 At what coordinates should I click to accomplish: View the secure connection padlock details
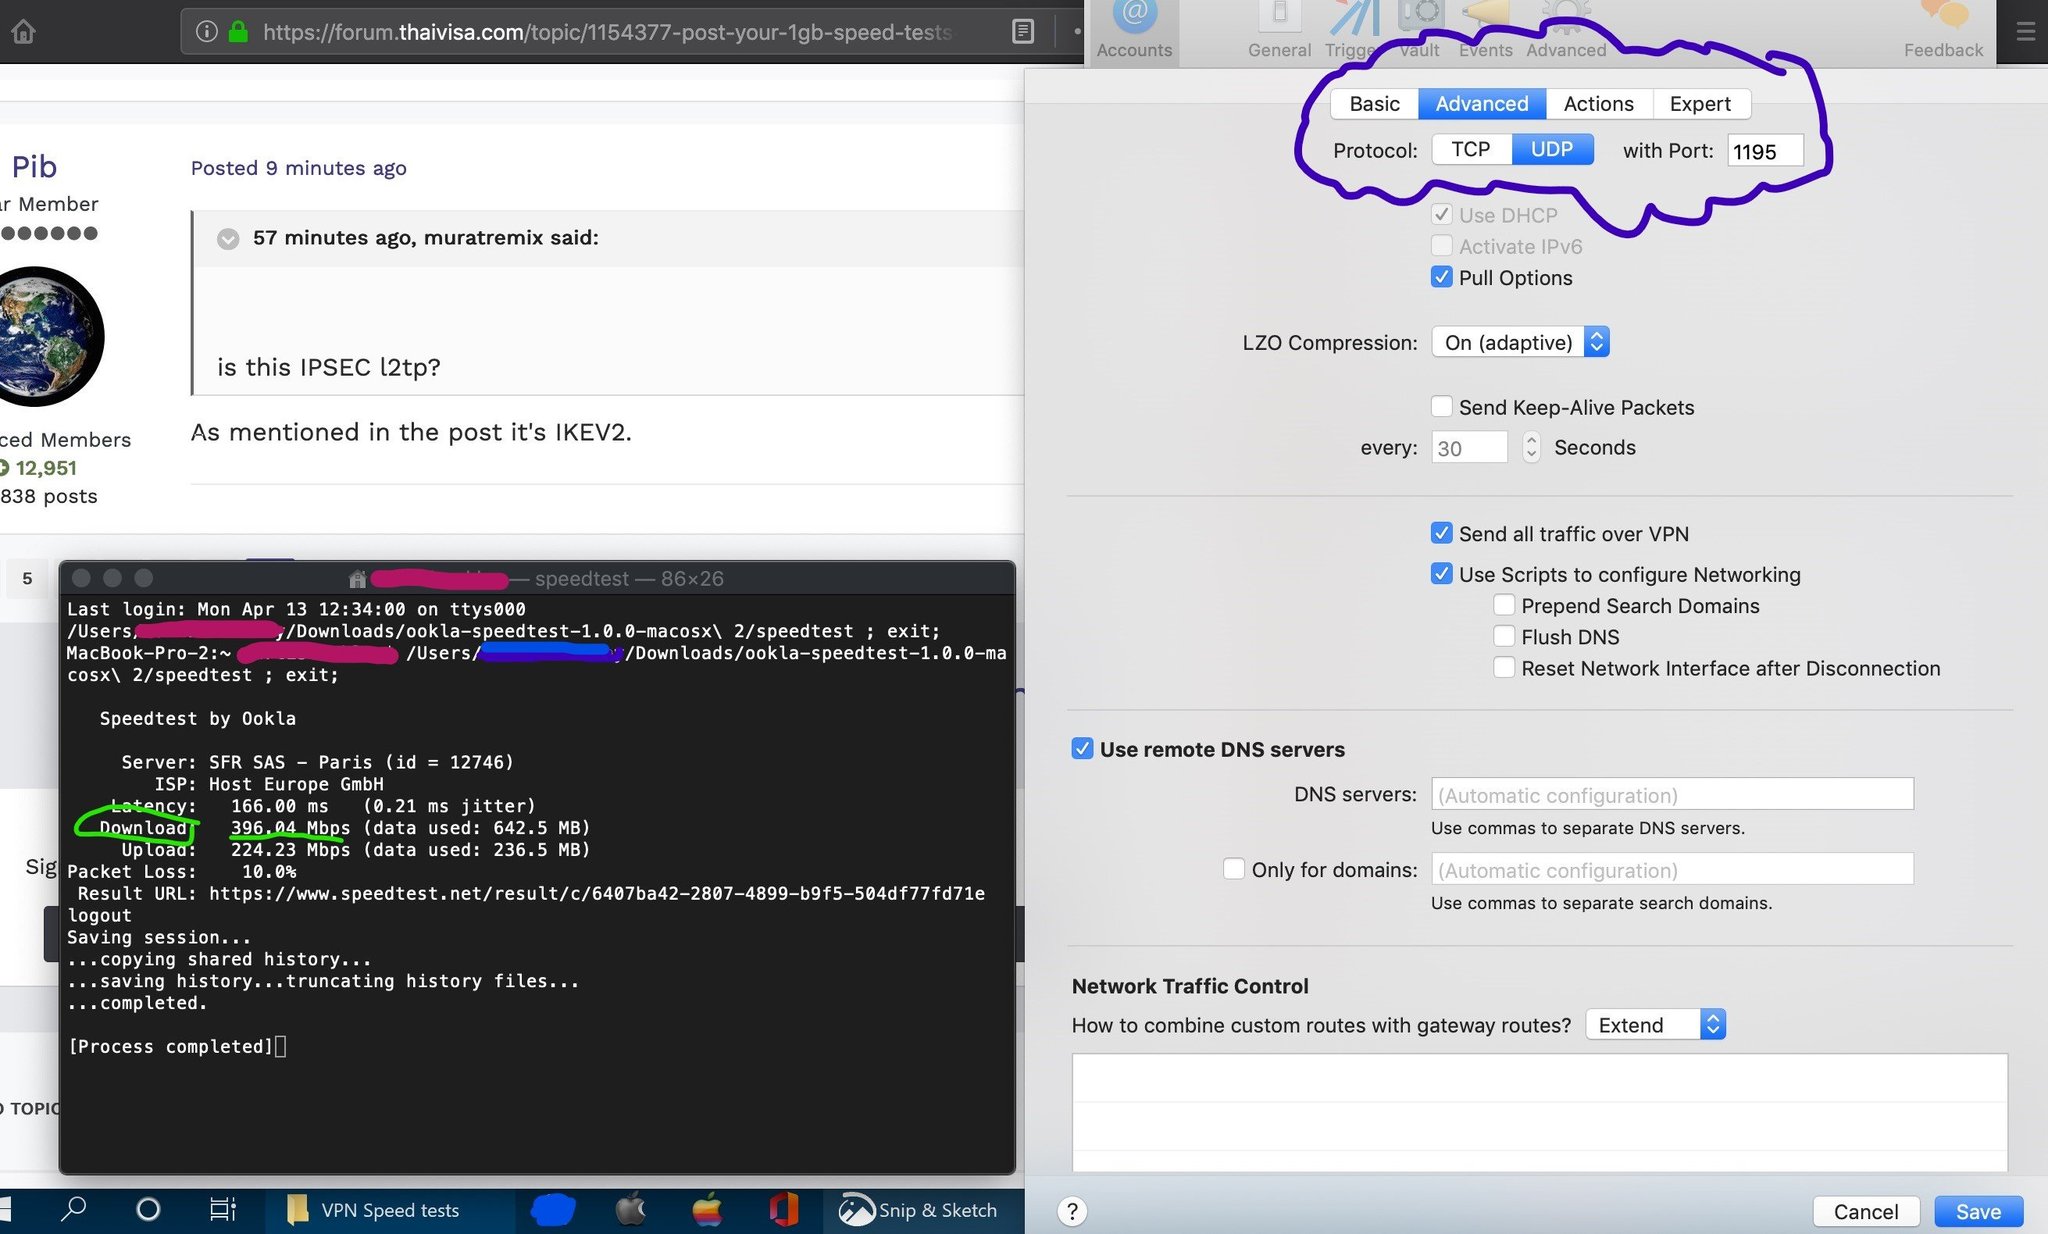(238, 32)
